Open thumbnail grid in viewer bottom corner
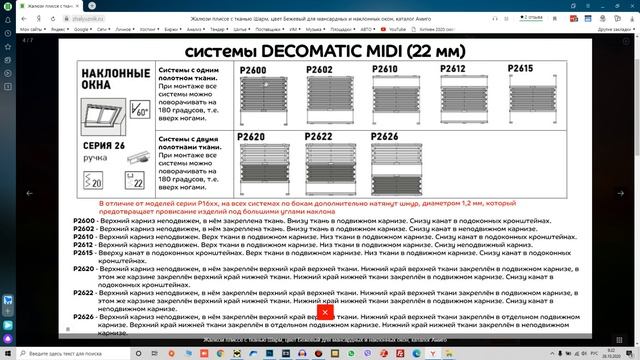Viewport: 640px width, 360px height. (x=619, y=340)
